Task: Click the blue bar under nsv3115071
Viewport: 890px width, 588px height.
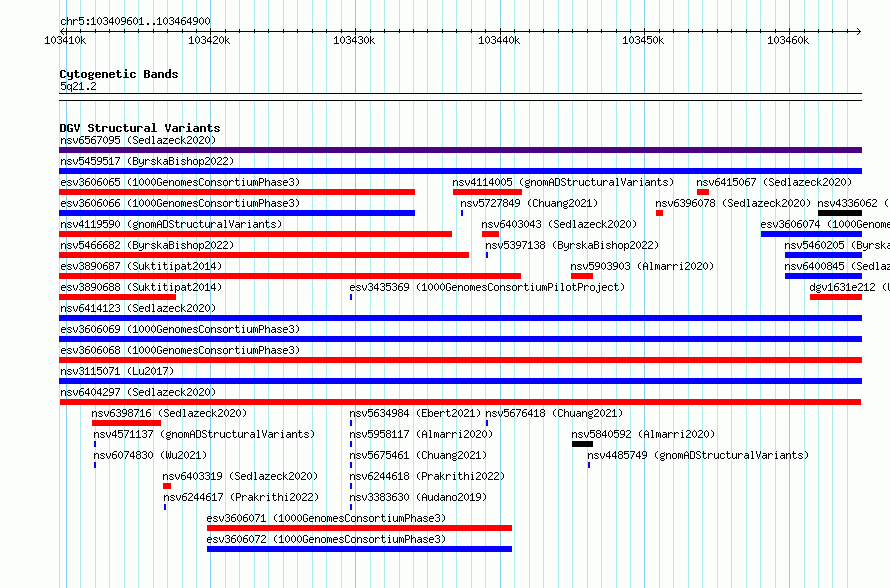Action: coord(460,381)
